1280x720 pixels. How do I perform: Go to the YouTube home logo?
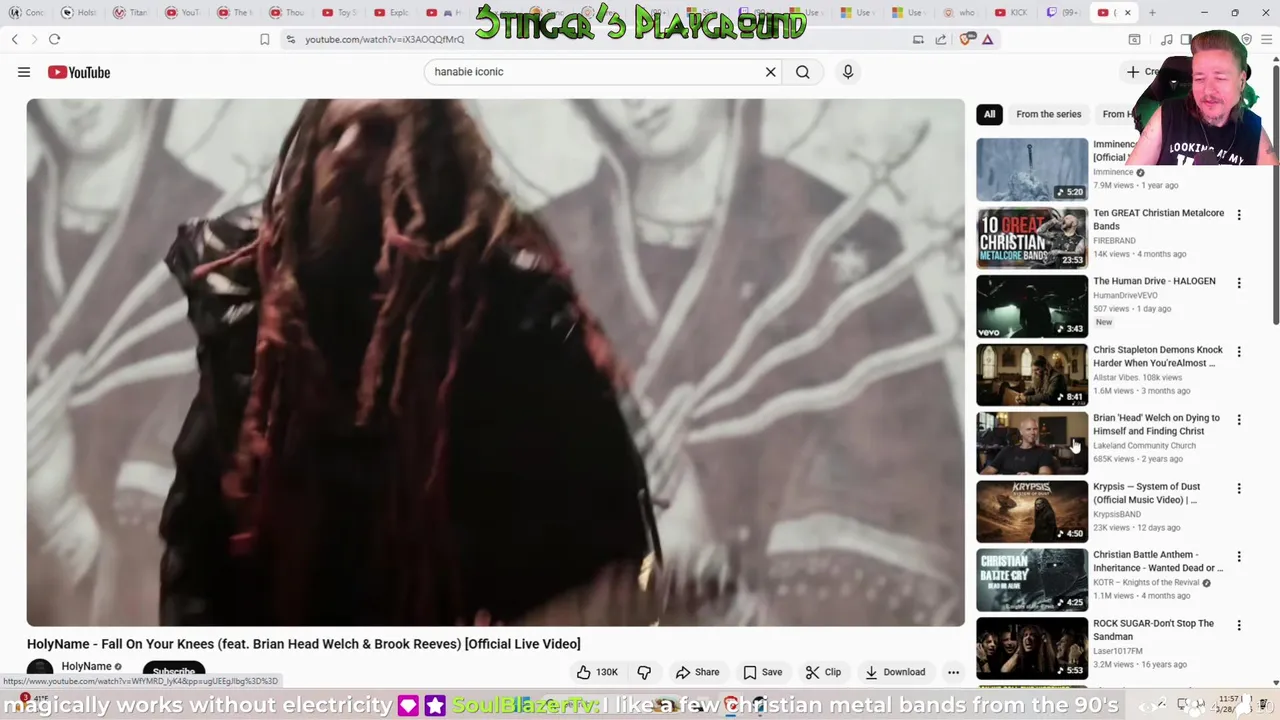[79, 72]
